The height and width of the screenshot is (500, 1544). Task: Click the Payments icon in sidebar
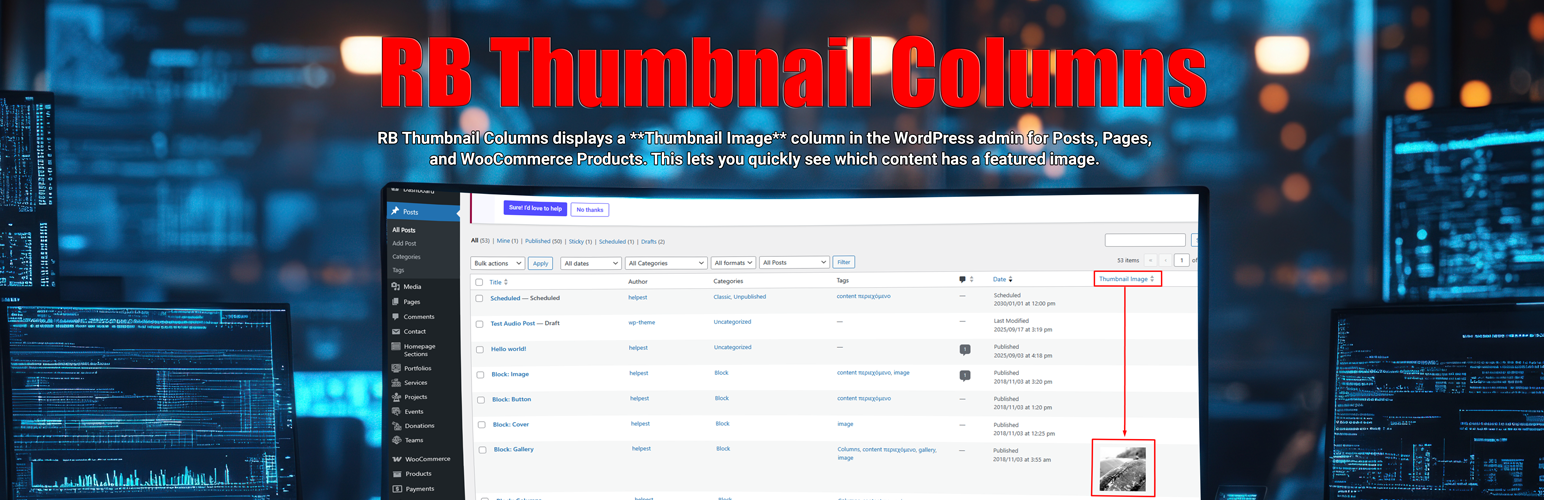click(397, 489)
